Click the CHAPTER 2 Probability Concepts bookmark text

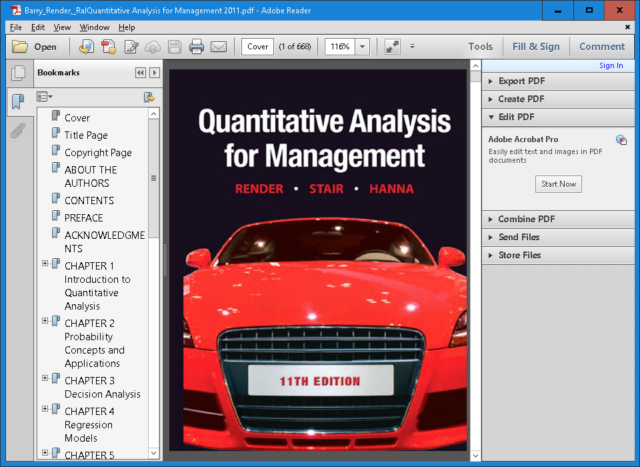[94, 343]
